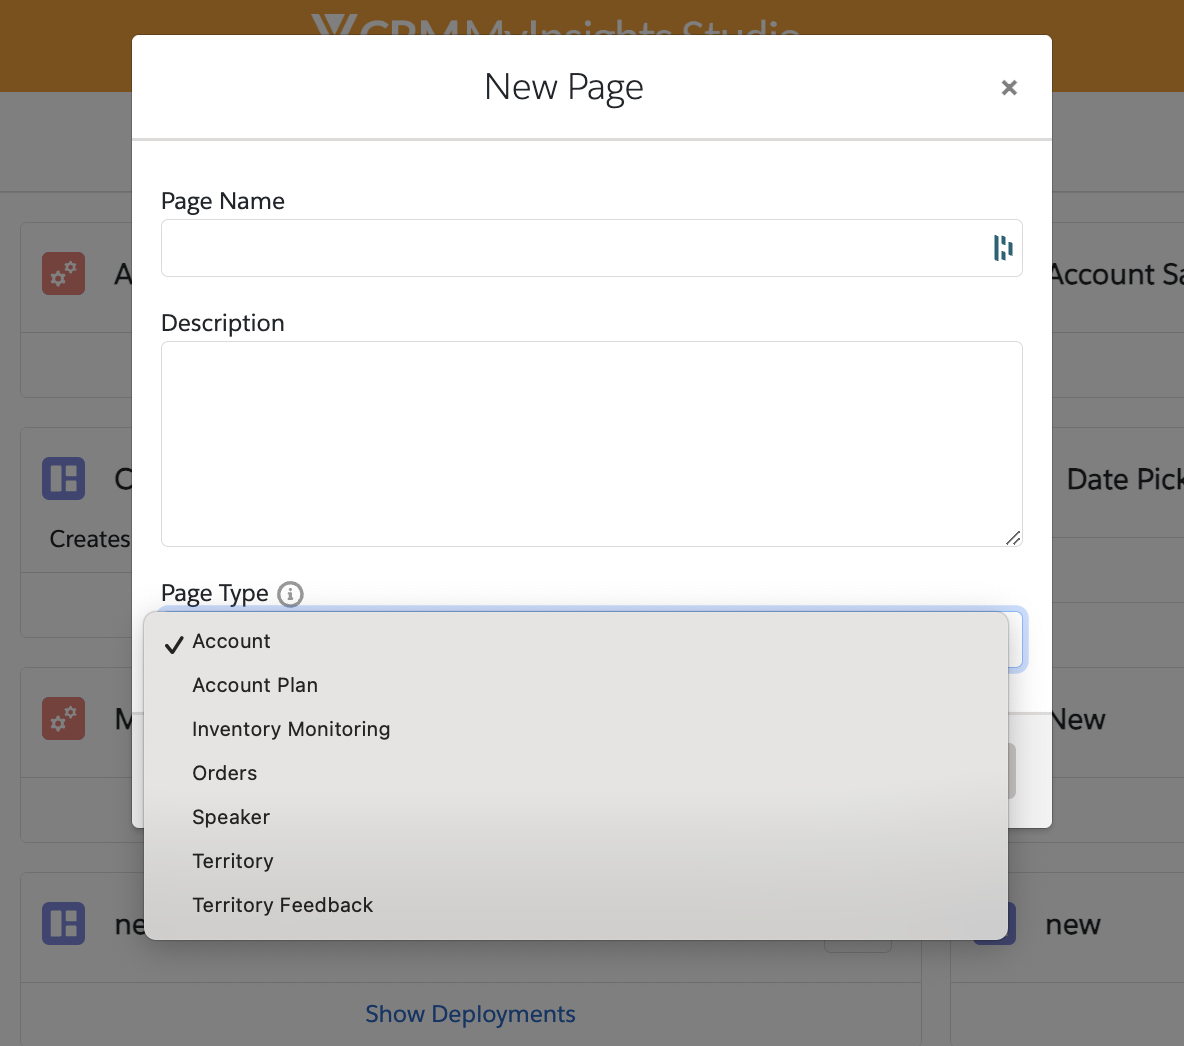Click the password manager icon in Page Name
The image size is (1184, 1046).
(1002, 248)
